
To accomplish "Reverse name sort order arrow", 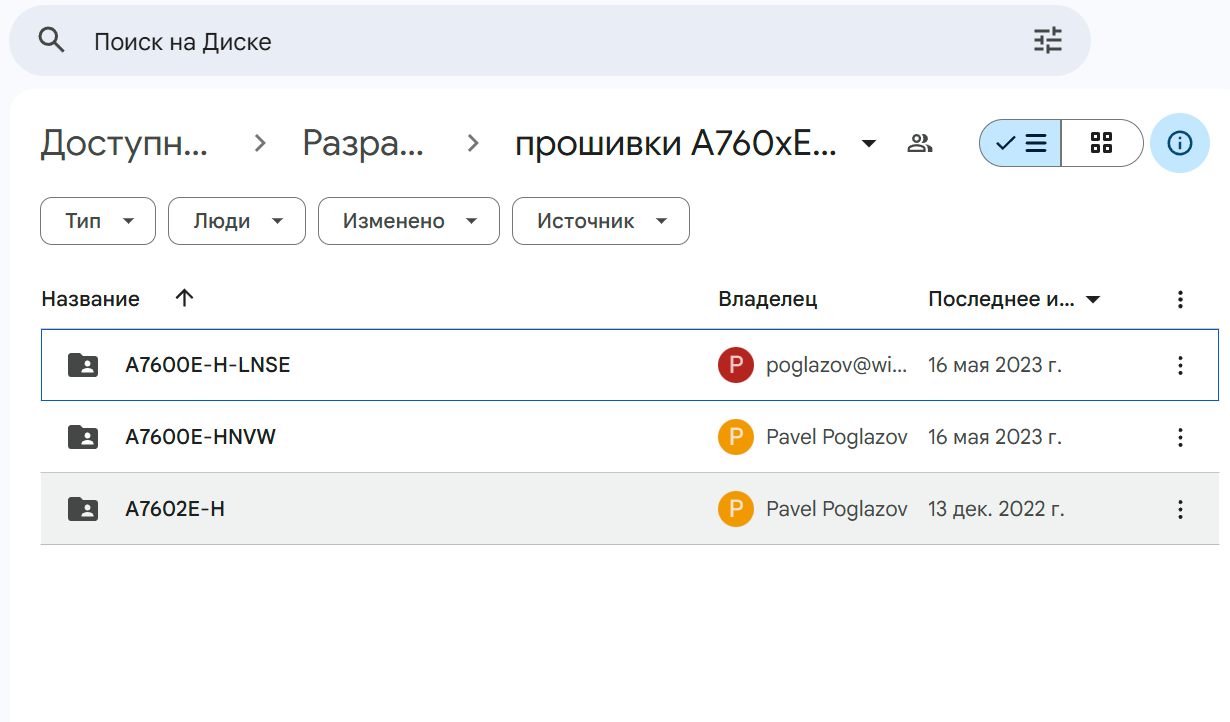I will point(184,298).
